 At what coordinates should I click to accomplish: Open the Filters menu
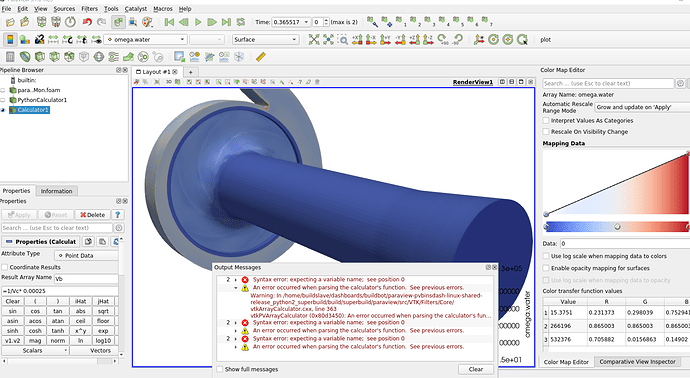[x=89, y=9]
